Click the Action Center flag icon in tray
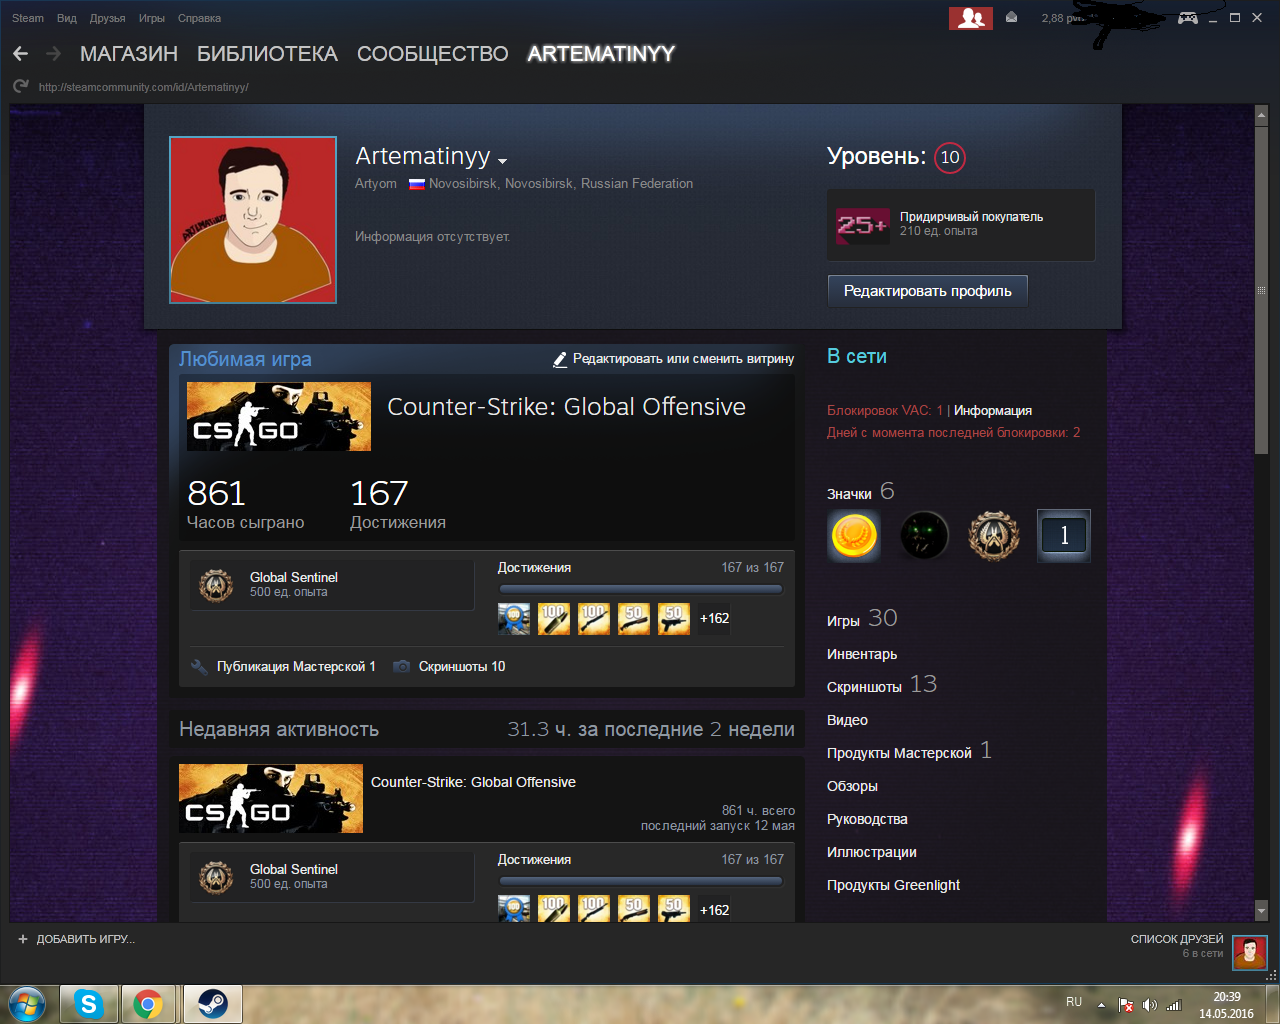 [x=1126, y=1004]
